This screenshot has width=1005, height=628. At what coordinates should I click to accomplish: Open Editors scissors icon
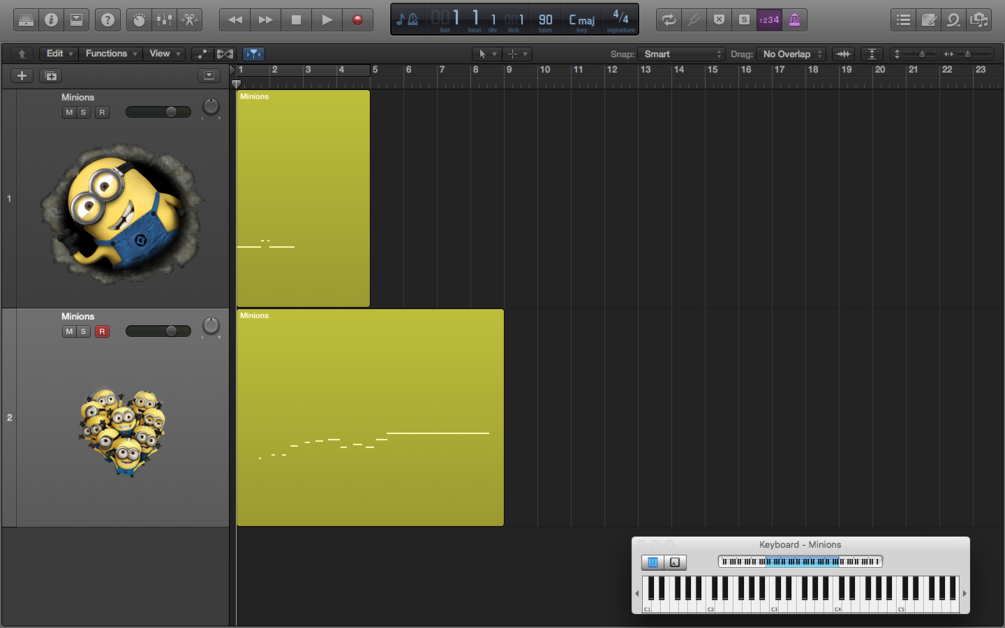click(x=190, y=20)
